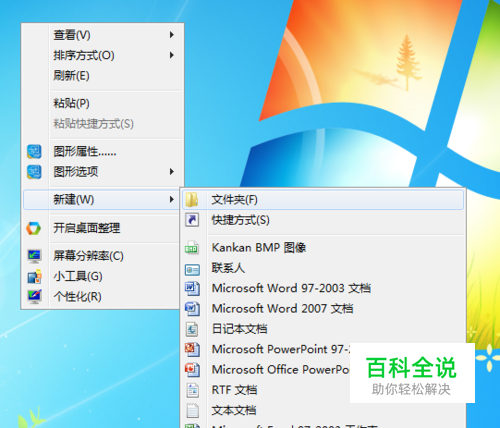Choose 联系人 in the new submenu
The width and height of the screenshot is (500, 428).
(323, 268)
